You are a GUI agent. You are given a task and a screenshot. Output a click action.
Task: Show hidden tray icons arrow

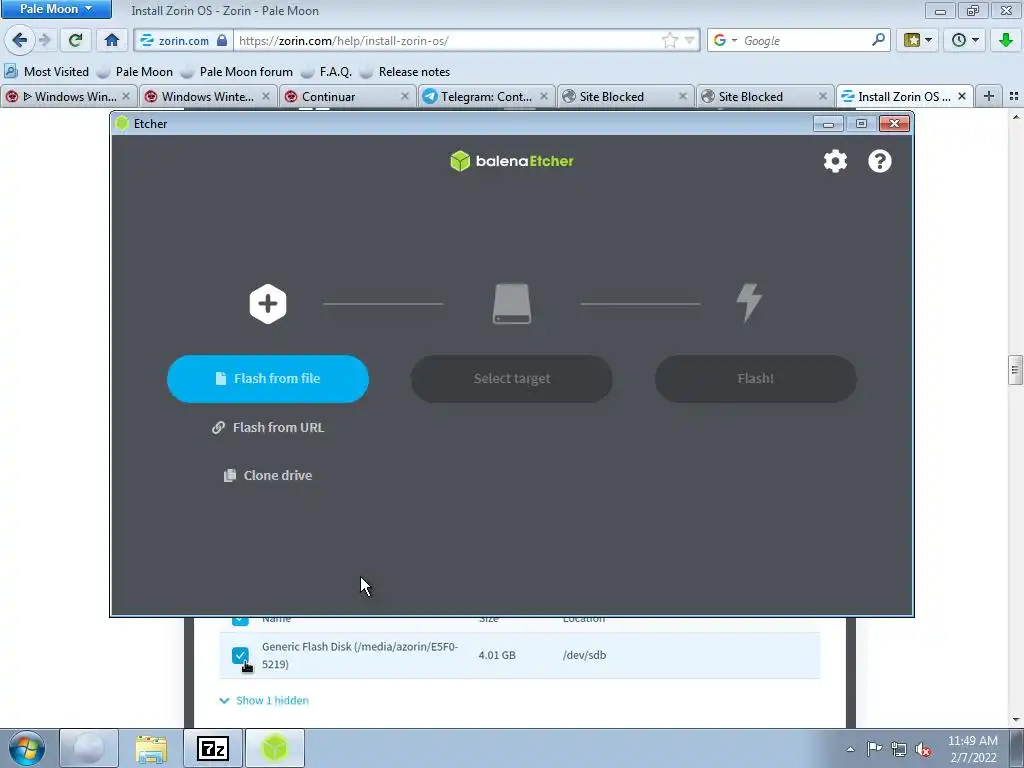(x=850, y=749)
